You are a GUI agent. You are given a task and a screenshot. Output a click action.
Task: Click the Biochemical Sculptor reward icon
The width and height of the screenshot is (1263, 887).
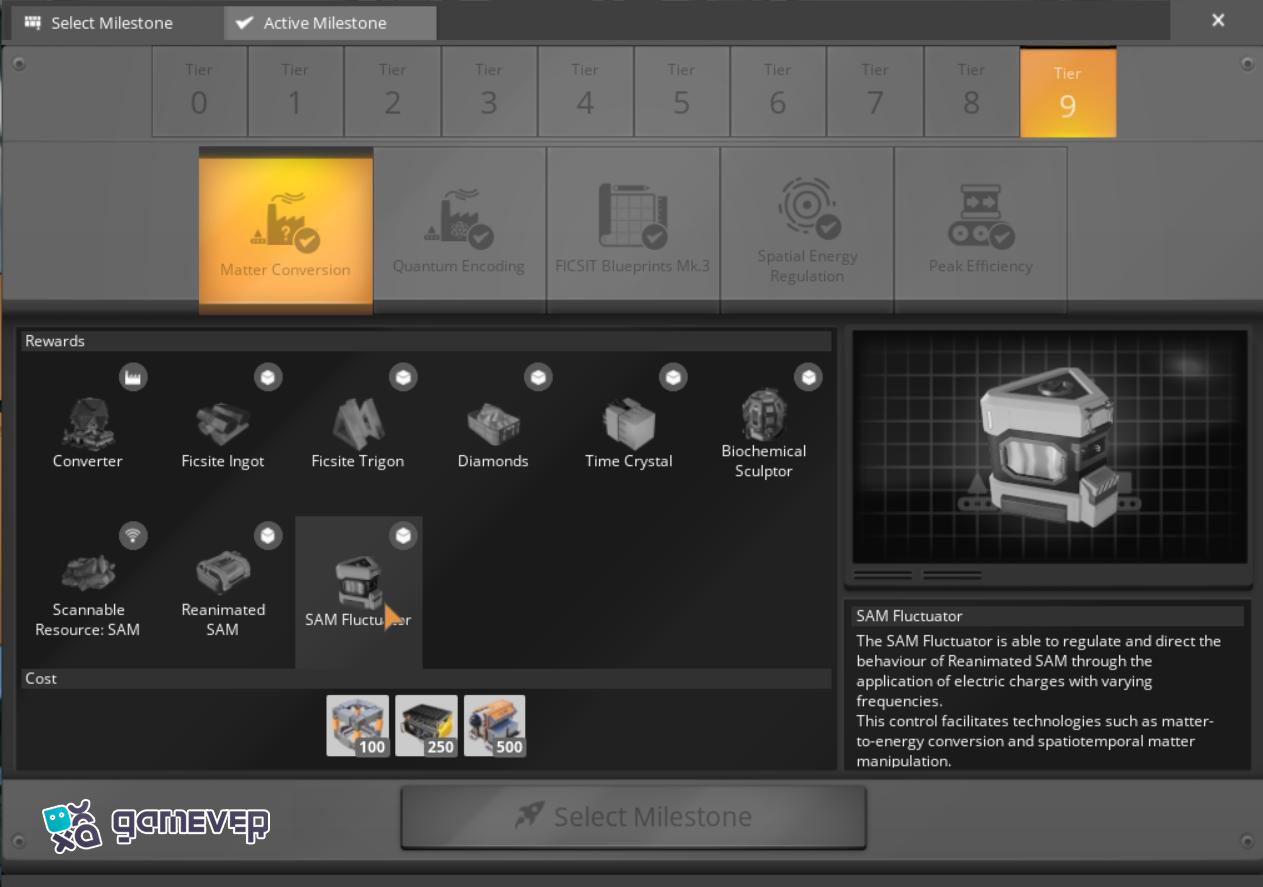click(764, 414)
